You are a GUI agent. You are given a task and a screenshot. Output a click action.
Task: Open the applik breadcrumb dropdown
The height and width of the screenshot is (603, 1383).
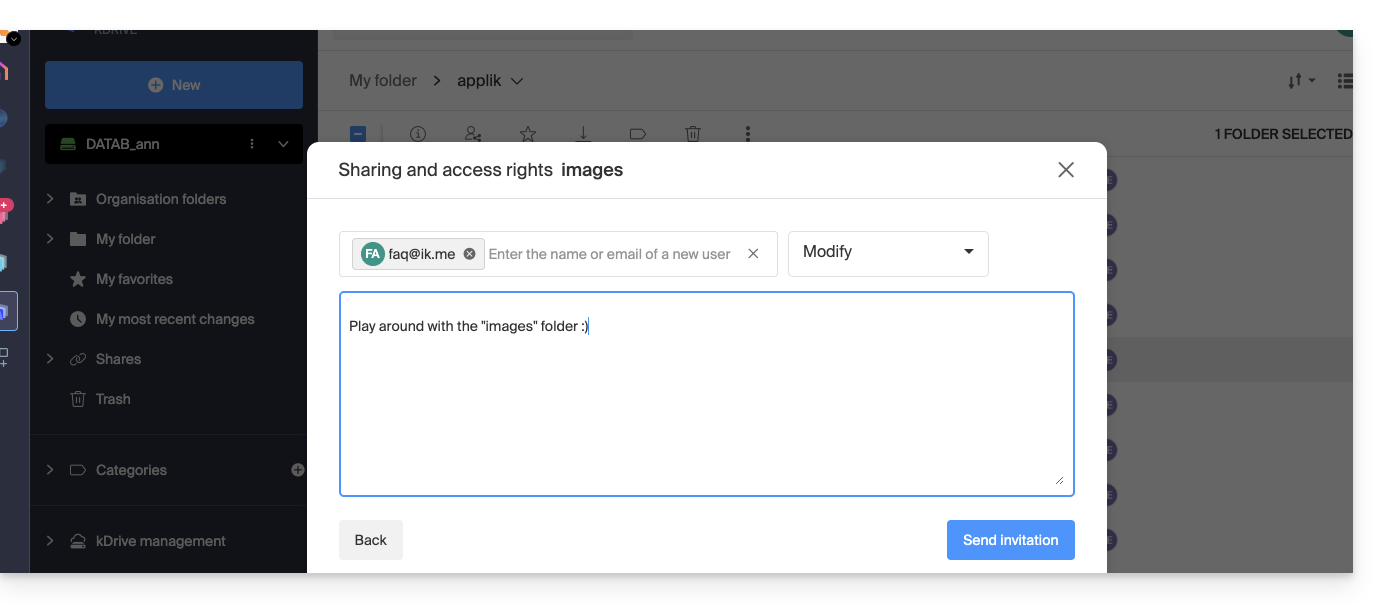click(517, 81)
